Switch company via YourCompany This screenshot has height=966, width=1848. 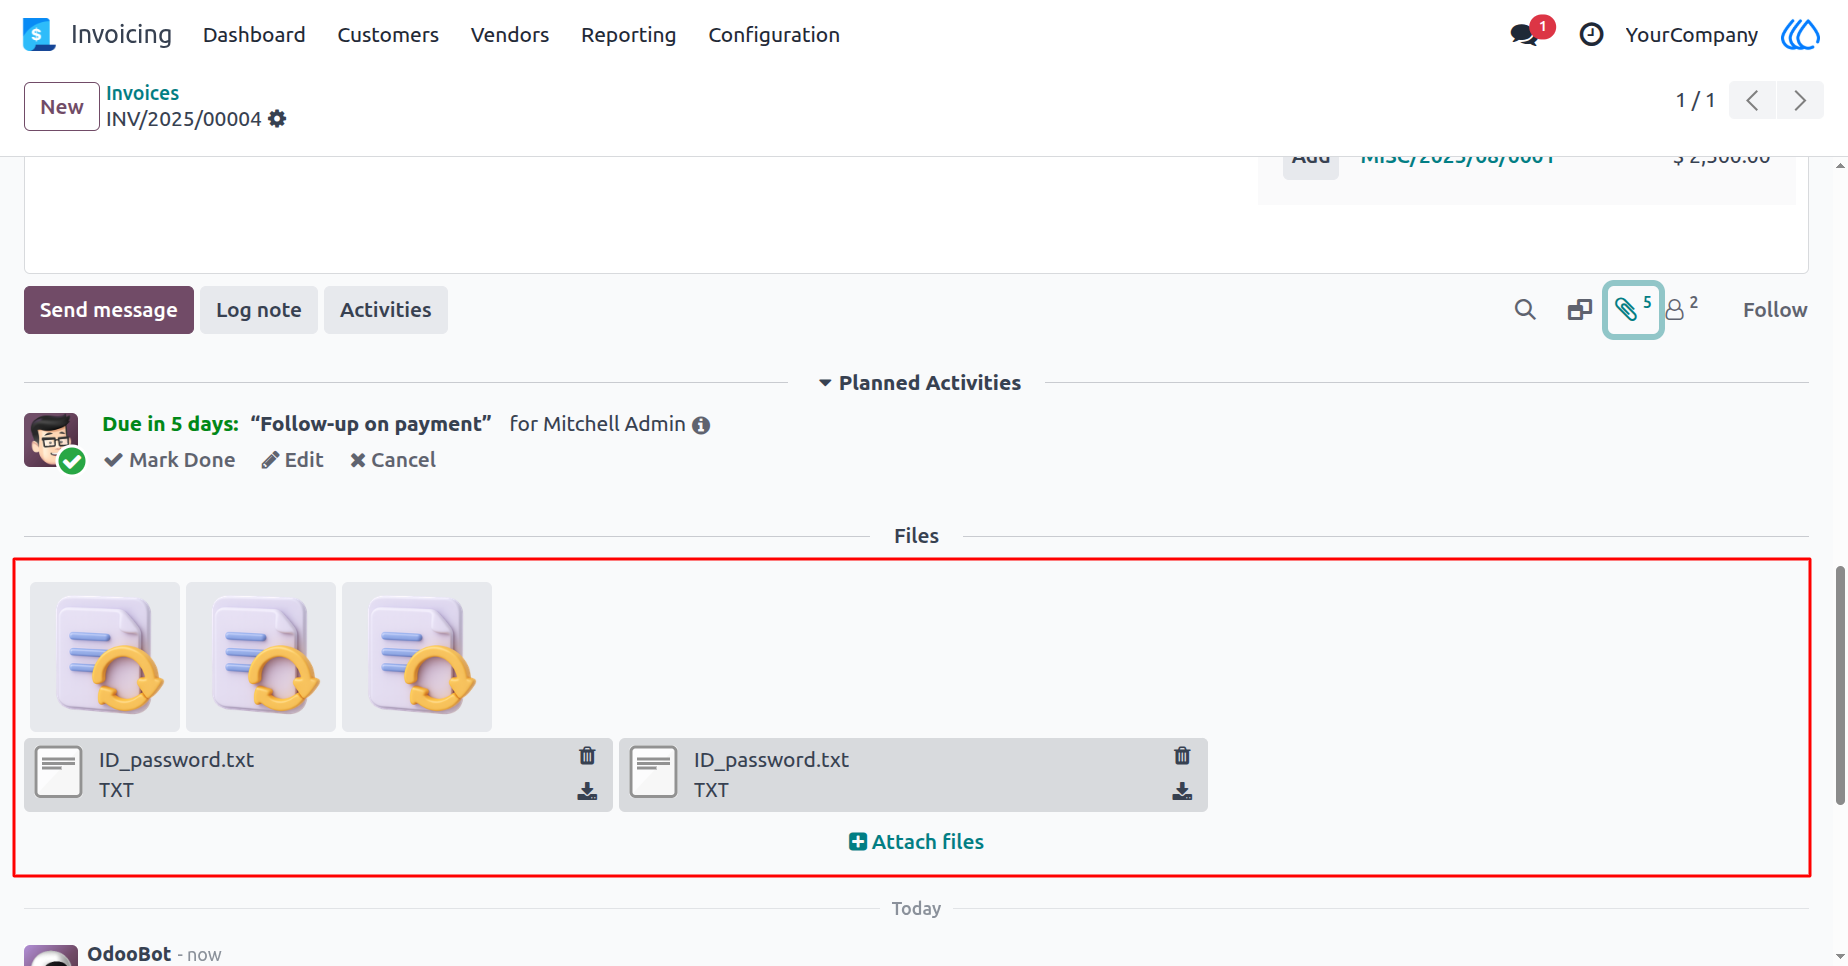1691,35
